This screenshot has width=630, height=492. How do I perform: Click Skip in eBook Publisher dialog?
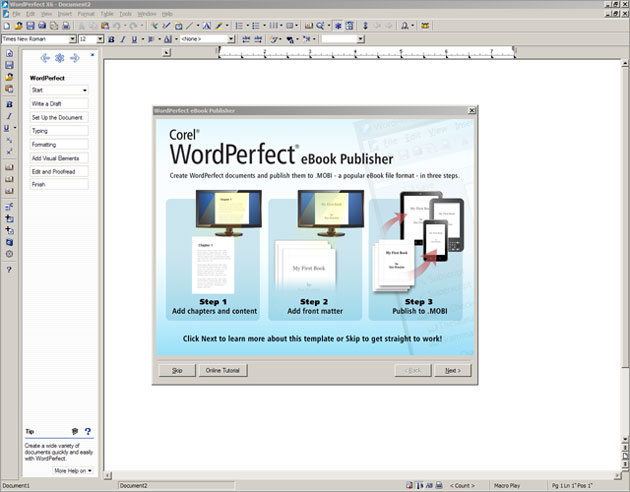177,370
